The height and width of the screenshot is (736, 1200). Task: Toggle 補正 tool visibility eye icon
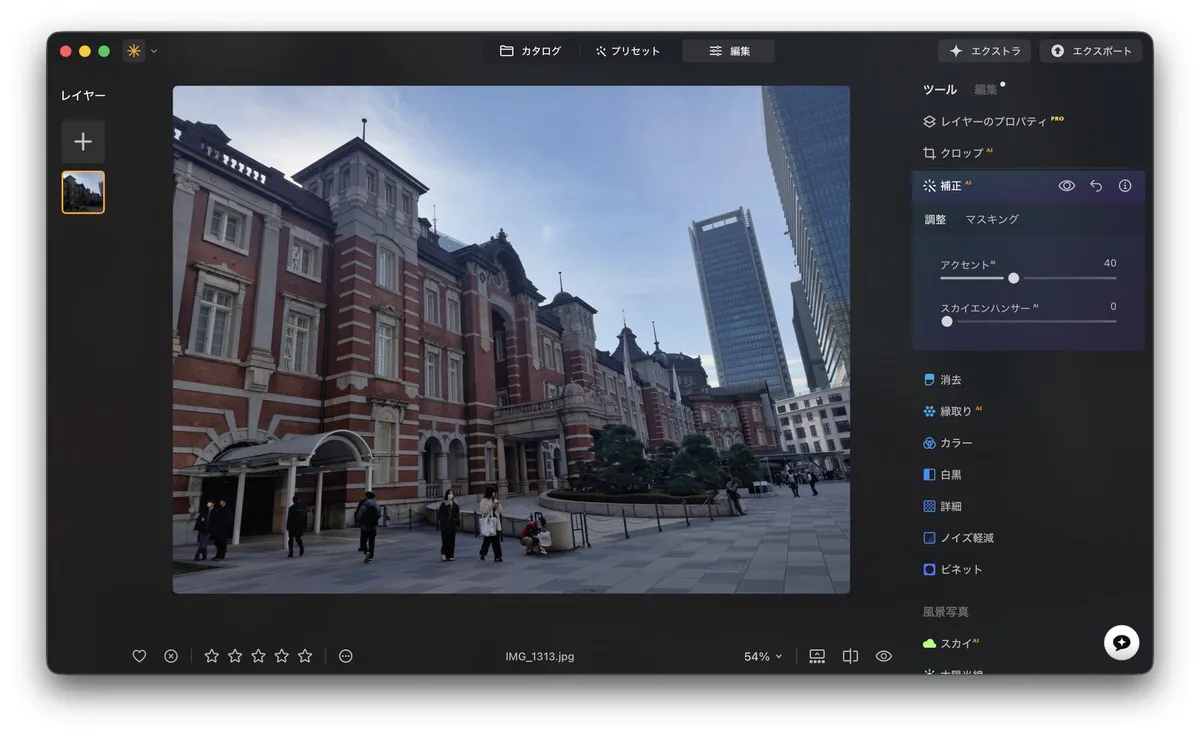(x=1067, y=186)
